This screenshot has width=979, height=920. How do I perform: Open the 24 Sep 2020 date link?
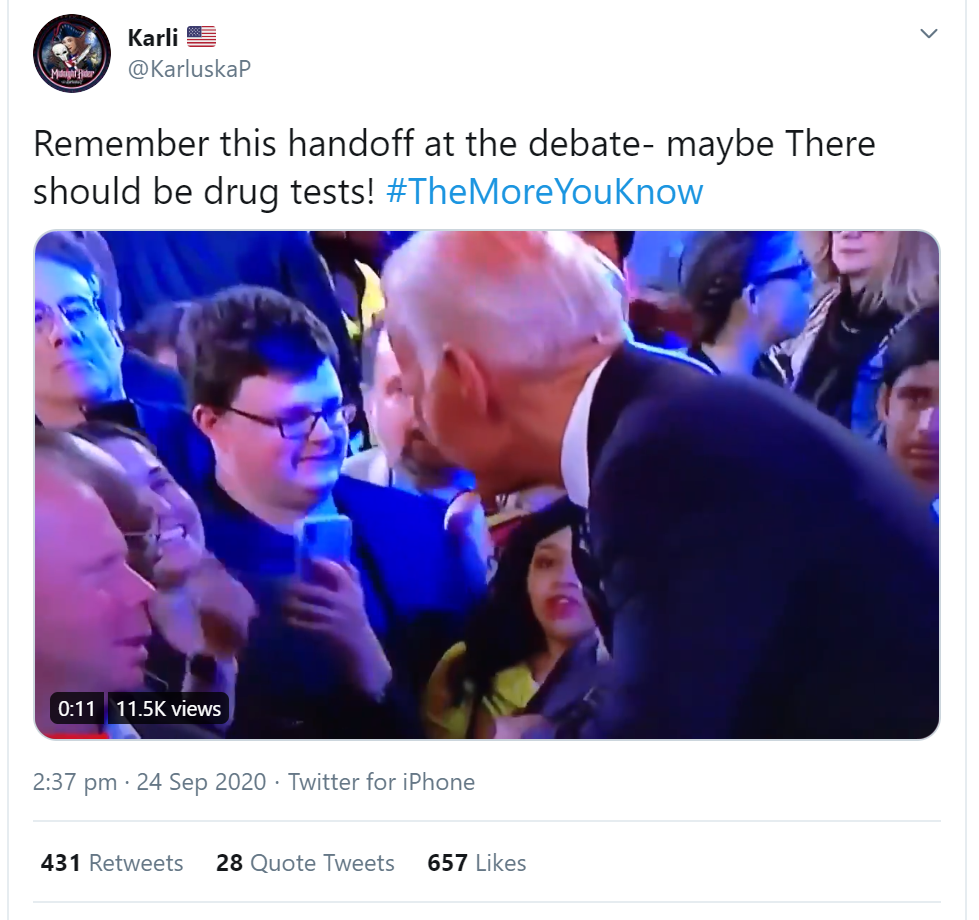coord(201,781)
